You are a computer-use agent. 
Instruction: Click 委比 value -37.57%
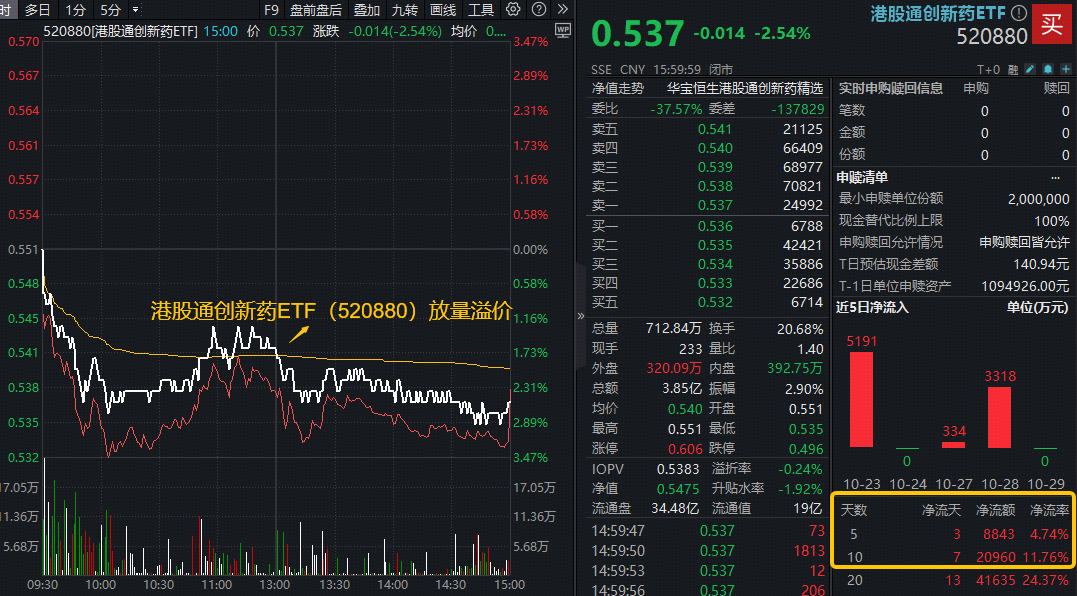(x=676, y=108)
